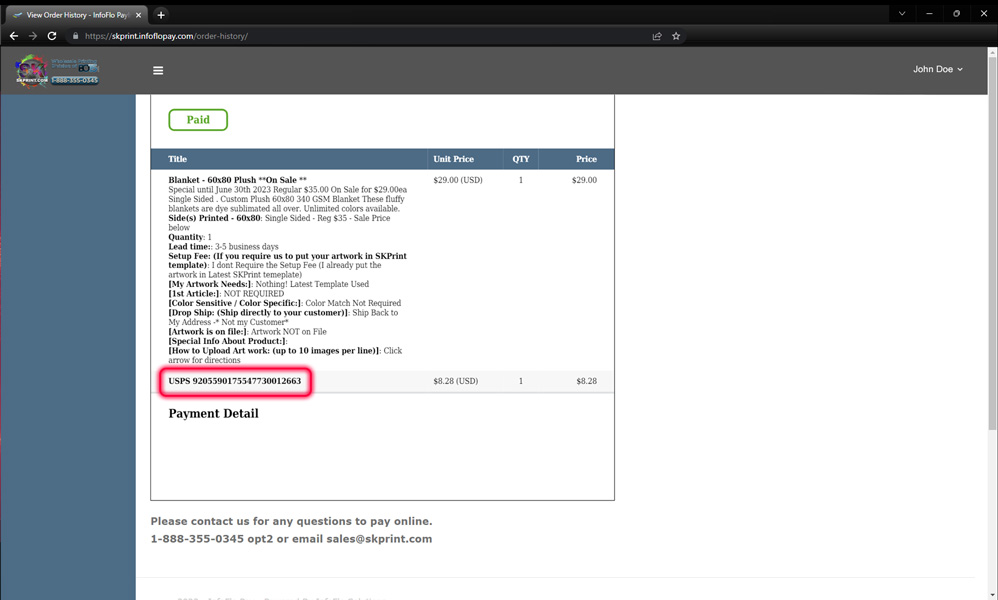Expand the John Doe account menu
The height and width of the screenshot is (600, 998).
click(x=938, y=69)
